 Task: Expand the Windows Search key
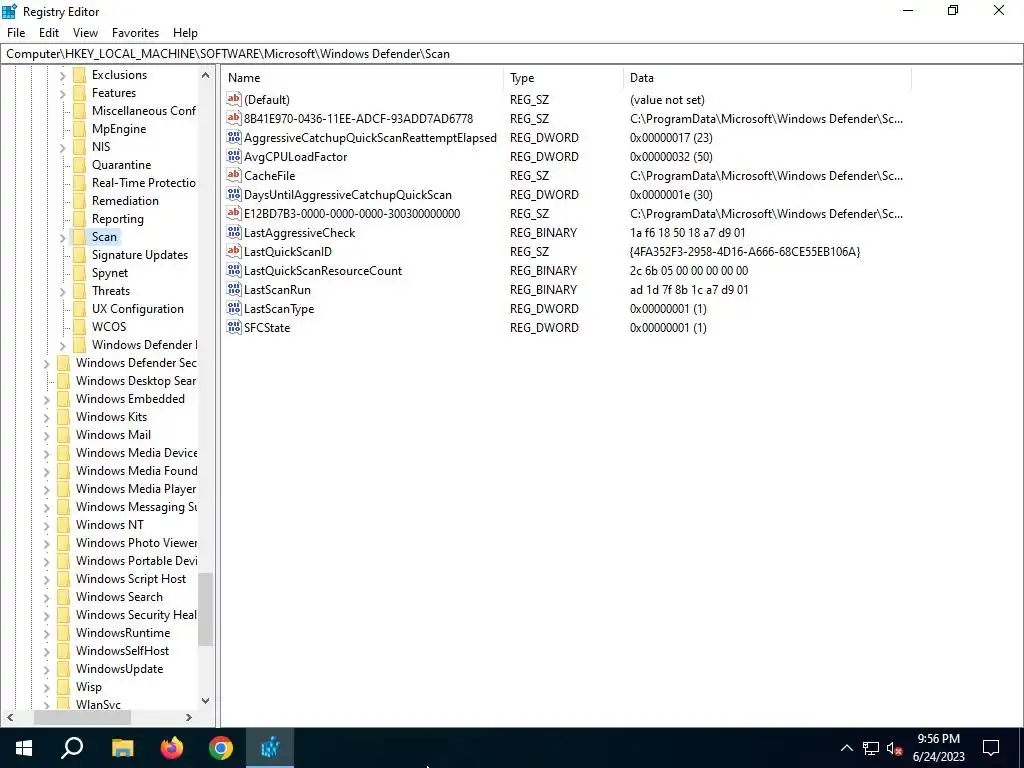(46, 598)
